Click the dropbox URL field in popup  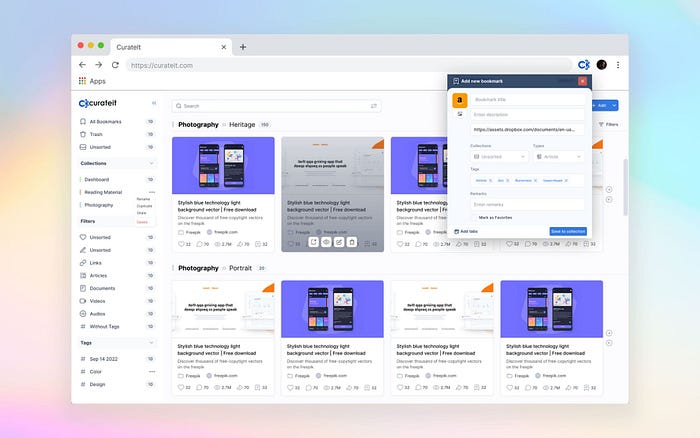(x=527, y=129)
